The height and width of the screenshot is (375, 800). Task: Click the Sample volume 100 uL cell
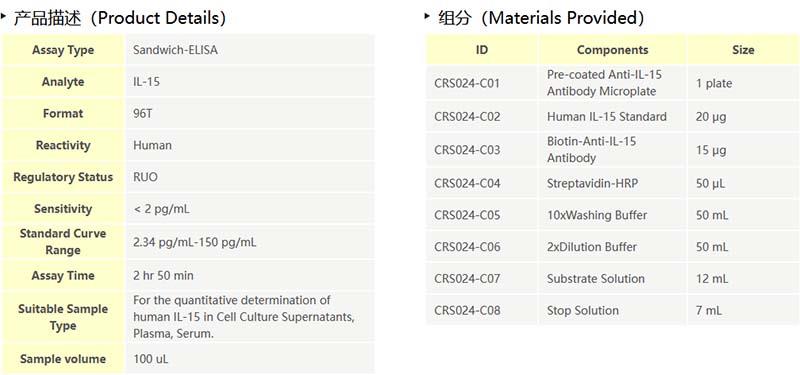pyautogui.click(x=249, y=359)
